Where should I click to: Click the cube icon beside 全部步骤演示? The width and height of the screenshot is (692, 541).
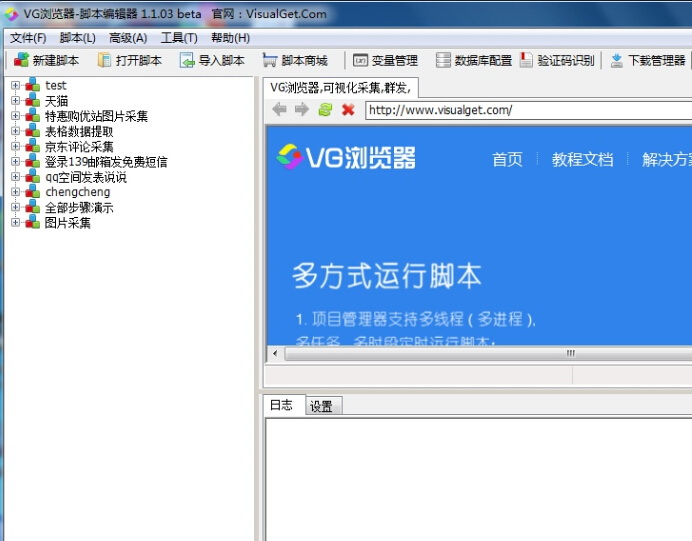pos(32,207)
